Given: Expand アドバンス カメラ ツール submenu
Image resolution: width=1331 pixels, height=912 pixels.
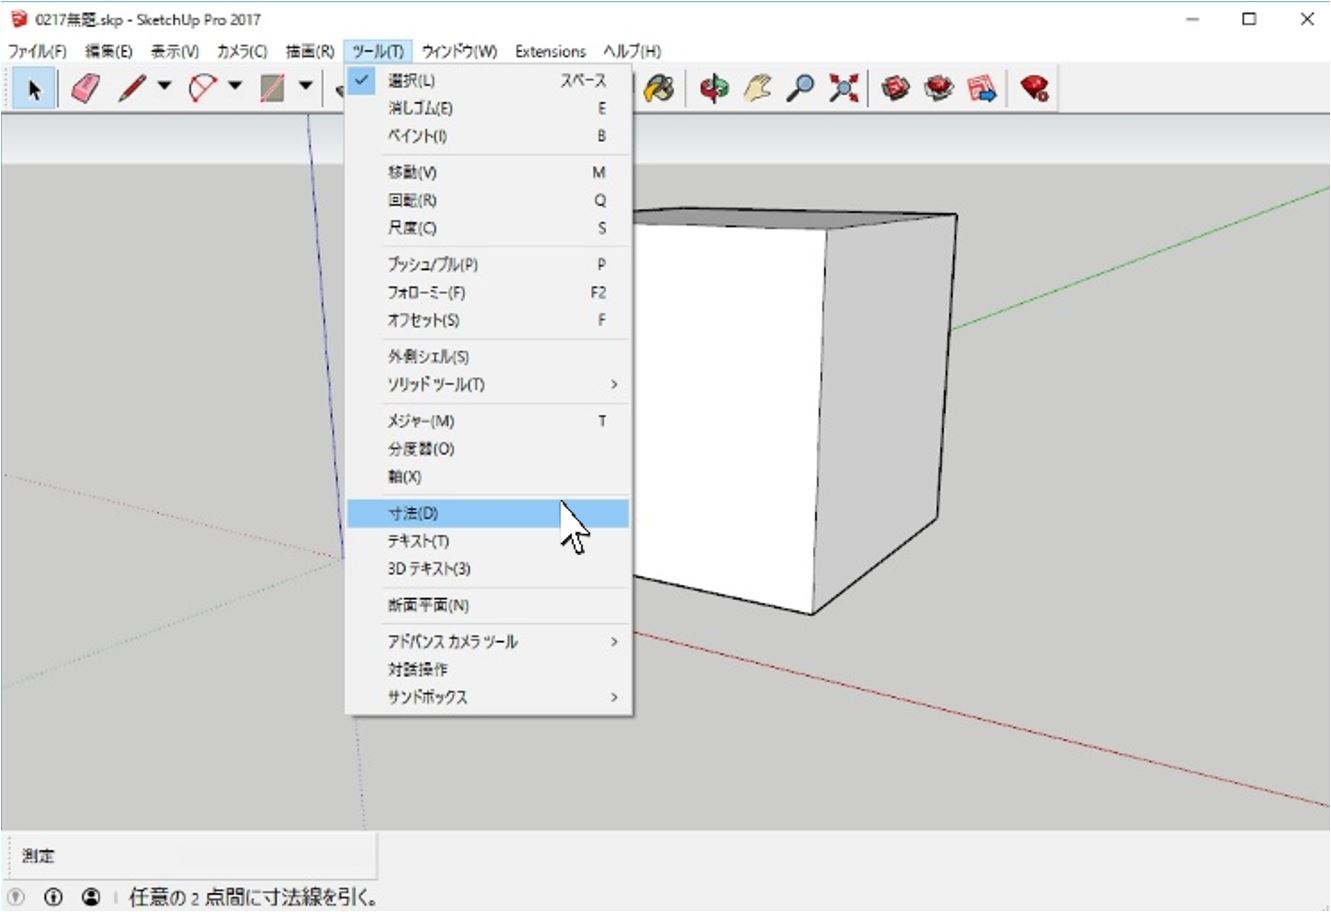Looking at the screenshot, I should pos(488,642).
